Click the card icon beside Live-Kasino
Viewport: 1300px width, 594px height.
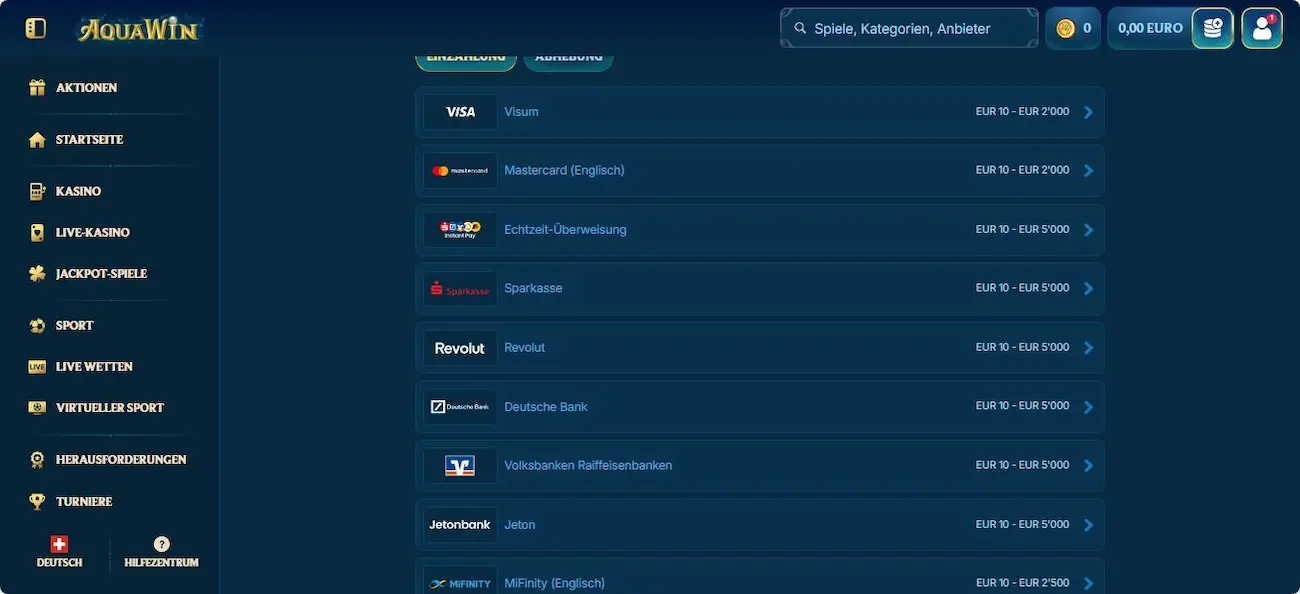click(x=37, y=233)
